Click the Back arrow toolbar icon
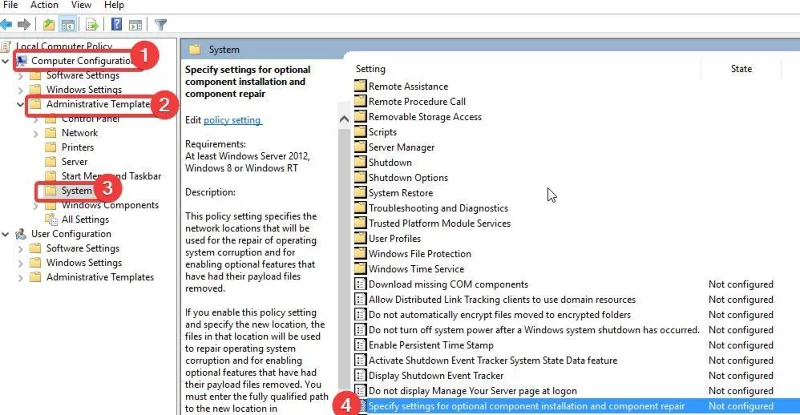Viewport: 800px width, 415px height. tap(6, 24)
